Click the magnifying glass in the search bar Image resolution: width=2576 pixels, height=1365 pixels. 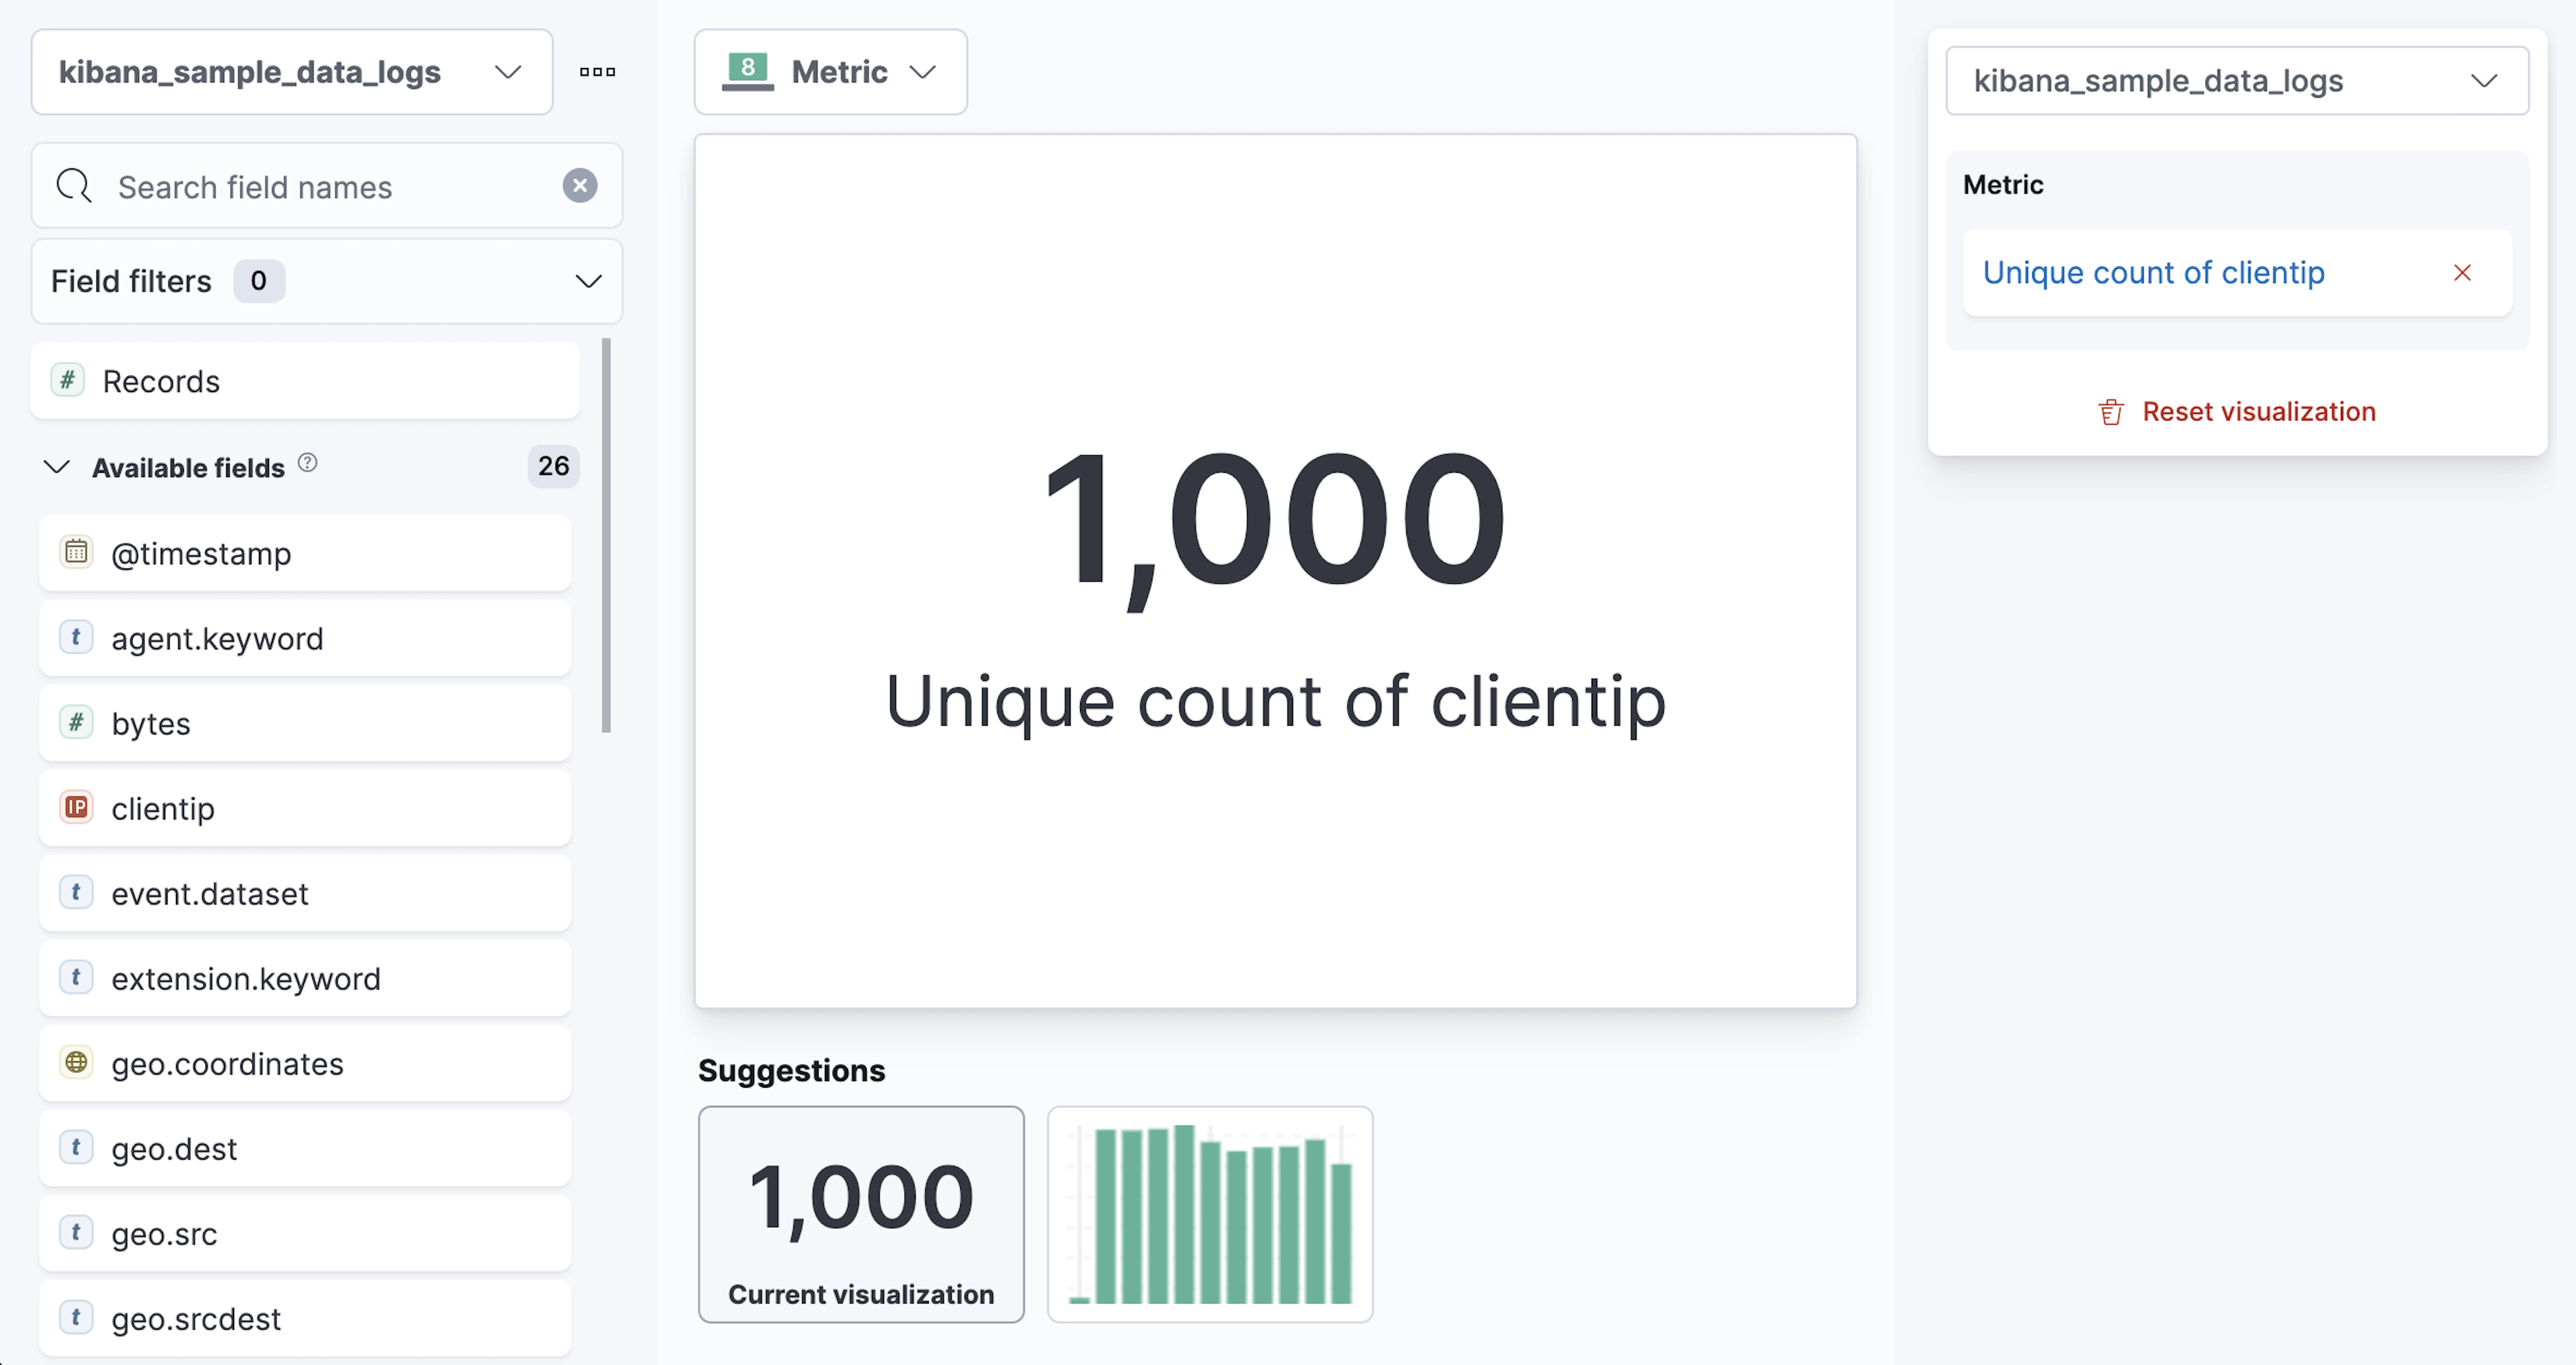click(74, 186)
